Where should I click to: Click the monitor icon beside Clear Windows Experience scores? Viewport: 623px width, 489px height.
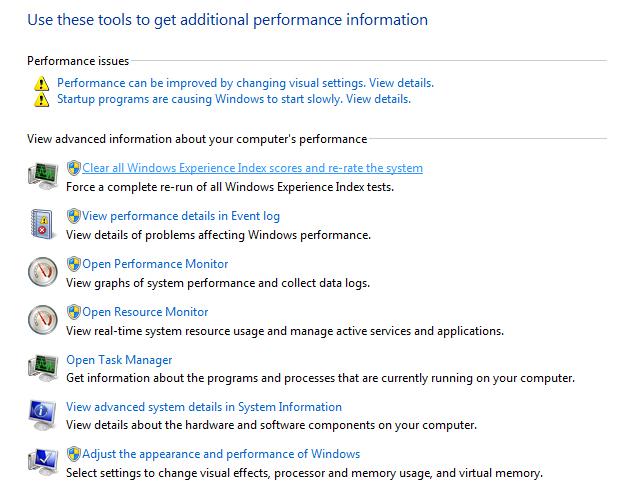click(43, 176)
